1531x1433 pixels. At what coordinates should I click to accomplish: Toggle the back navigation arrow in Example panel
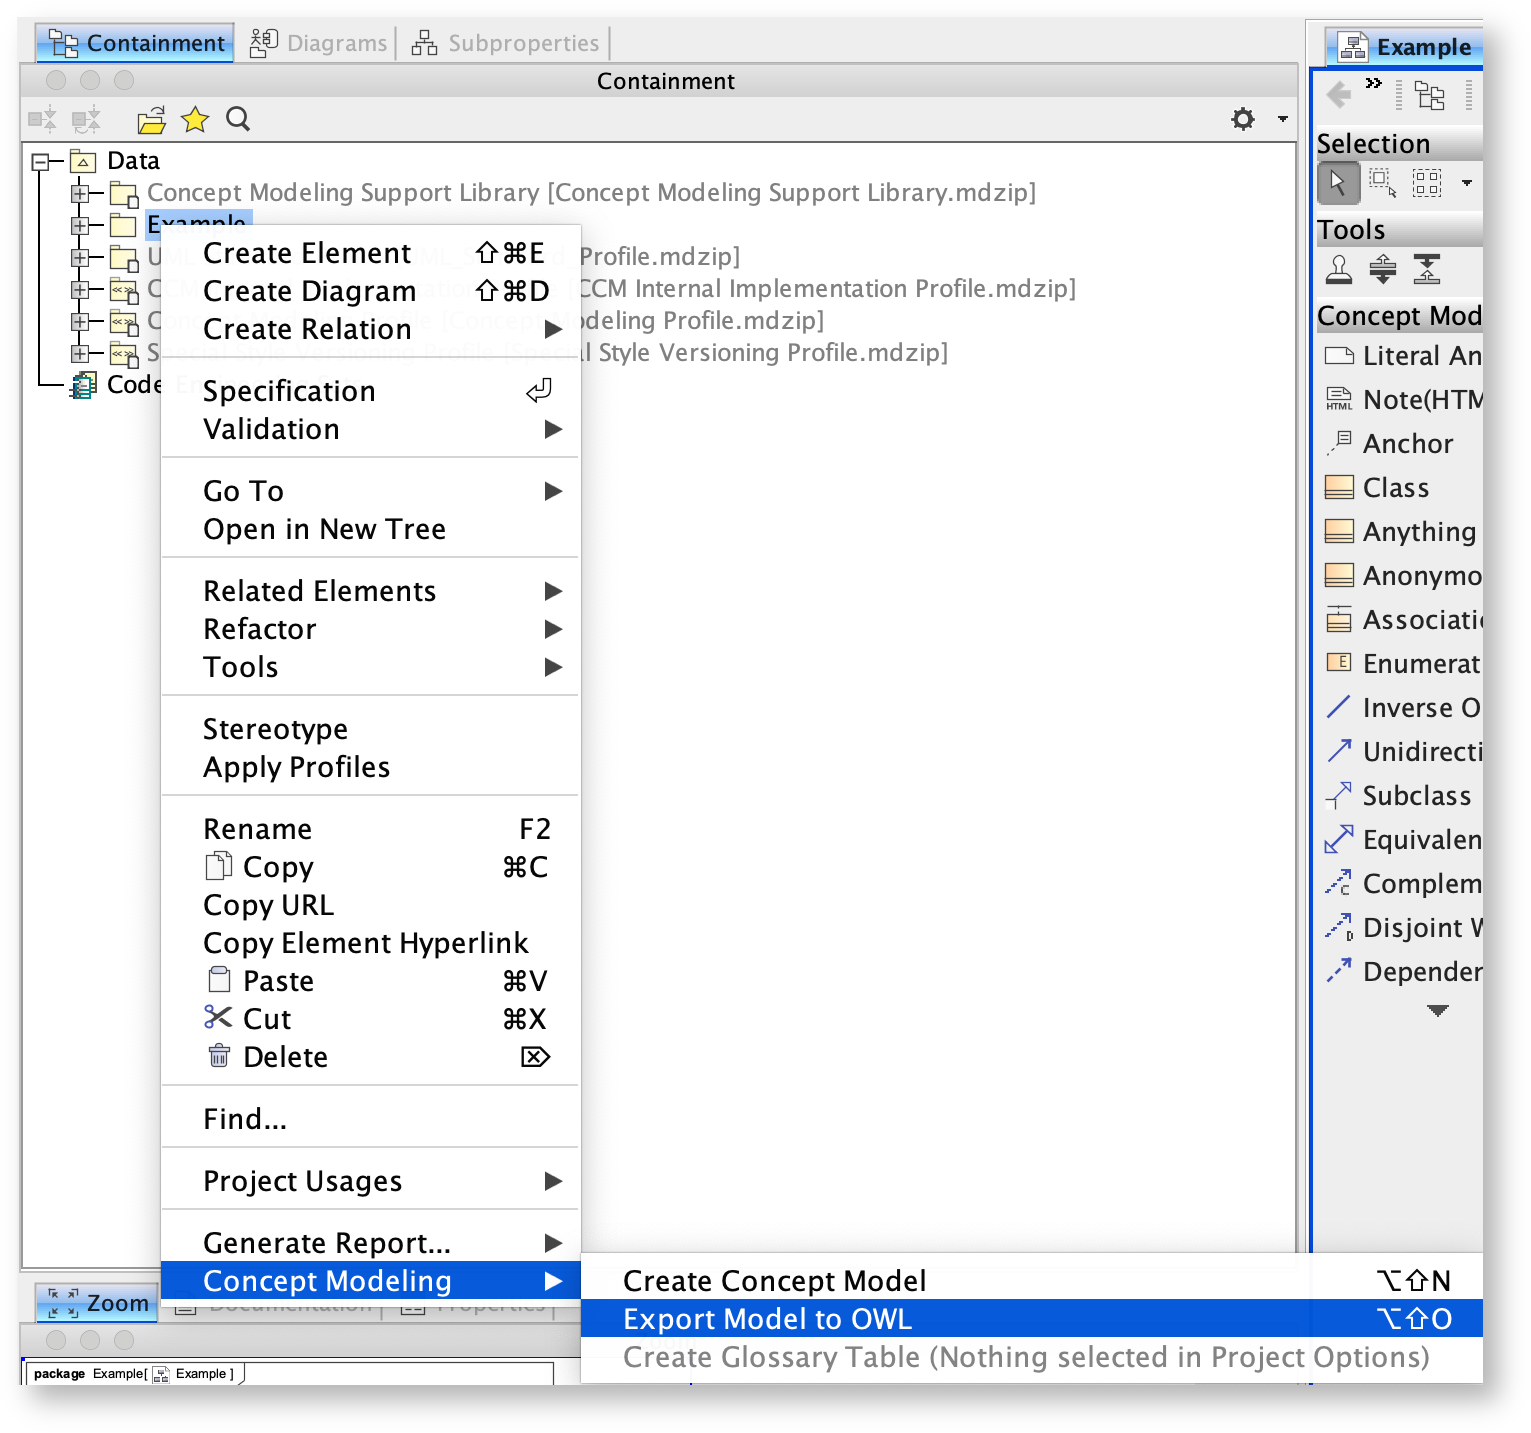(x=1339, y=95)
